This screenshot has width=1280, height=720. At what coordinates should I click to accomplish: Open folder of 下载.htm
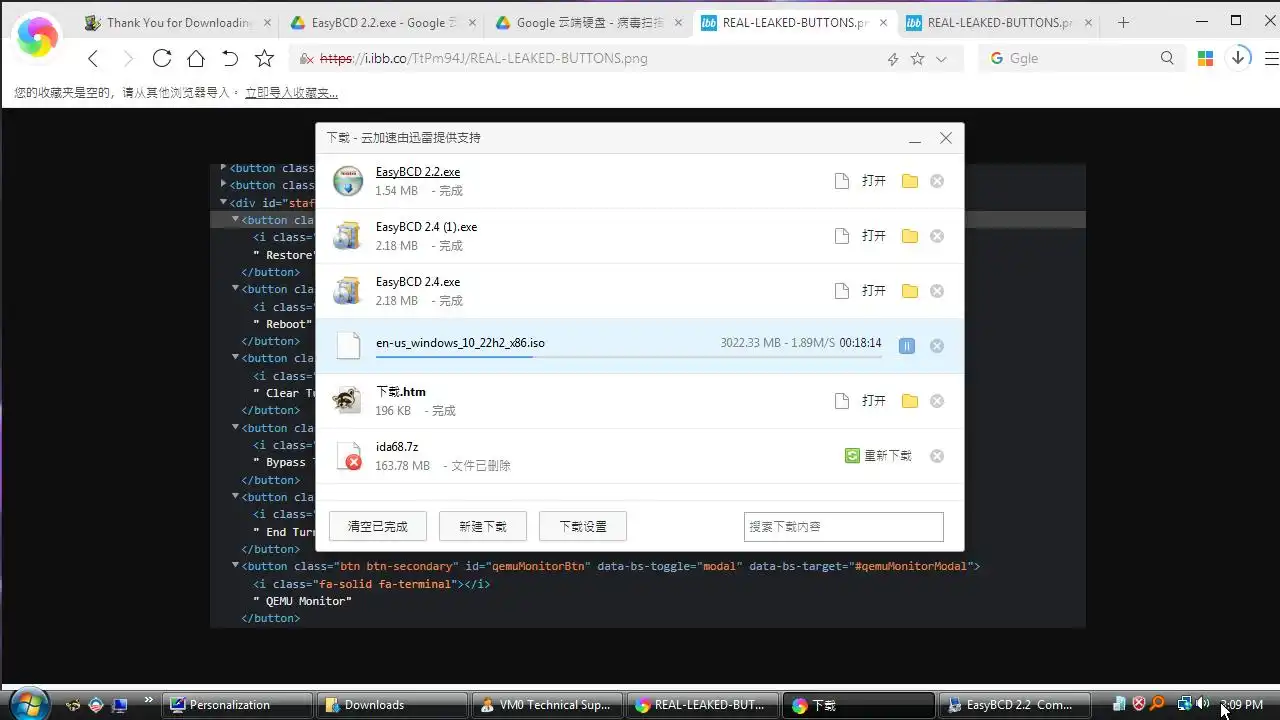(x=909, y=401)
